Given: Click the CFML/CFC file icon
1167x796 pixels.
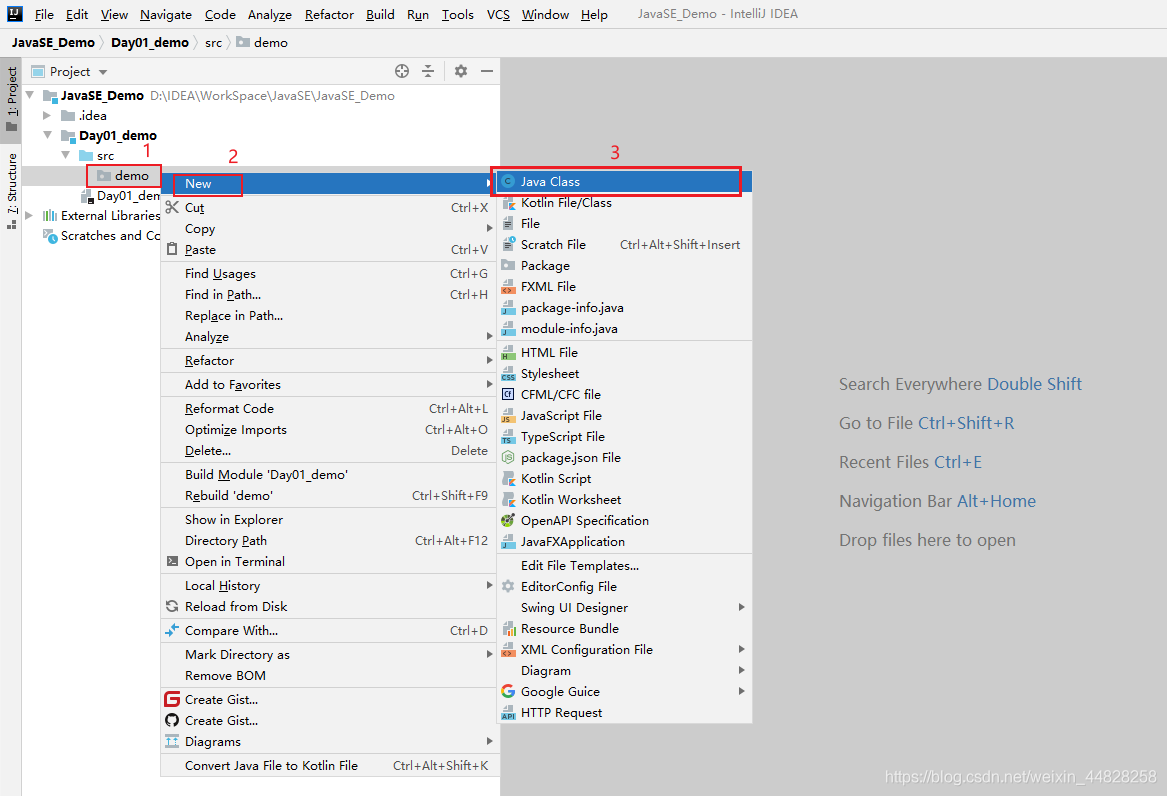Looking at the screenshot, I should coord(508,394).
